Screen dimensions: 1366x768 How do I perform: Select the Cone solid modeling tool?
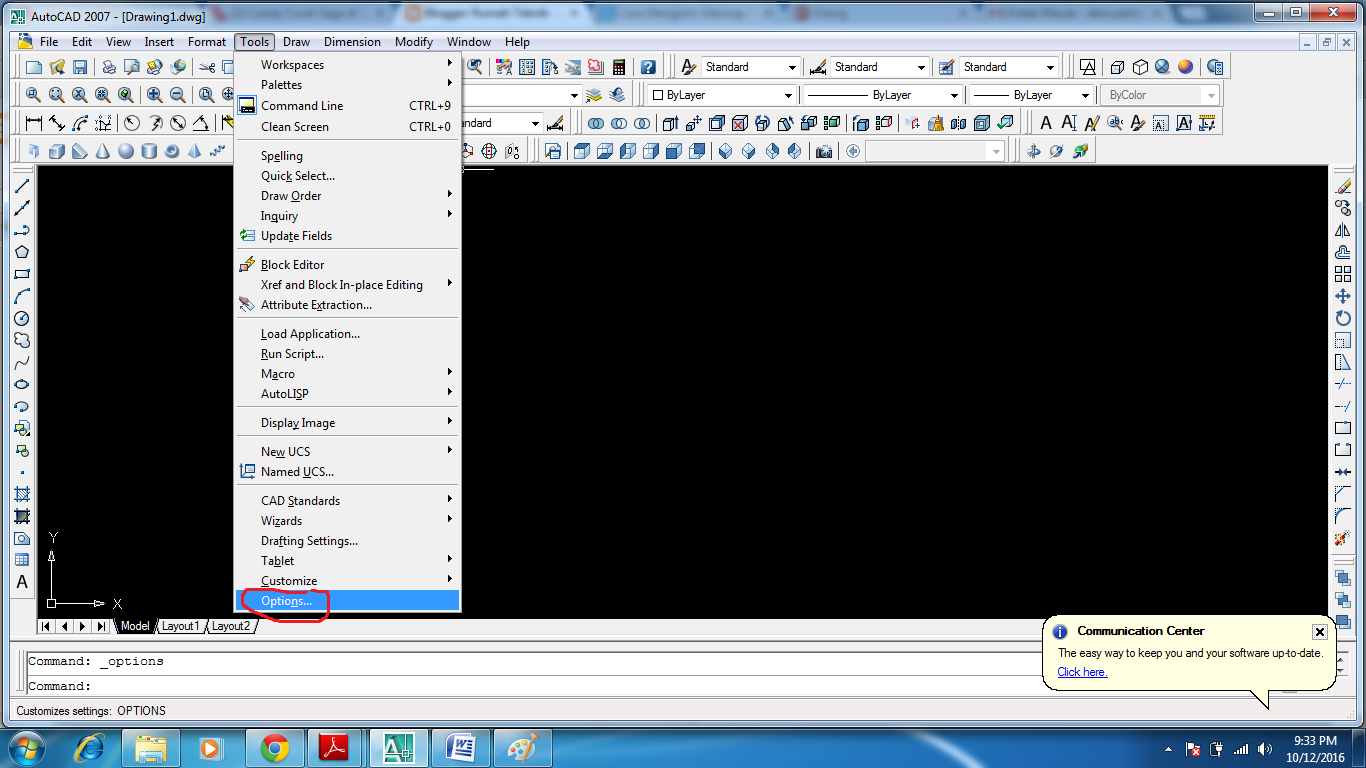(x=103, y=151)
